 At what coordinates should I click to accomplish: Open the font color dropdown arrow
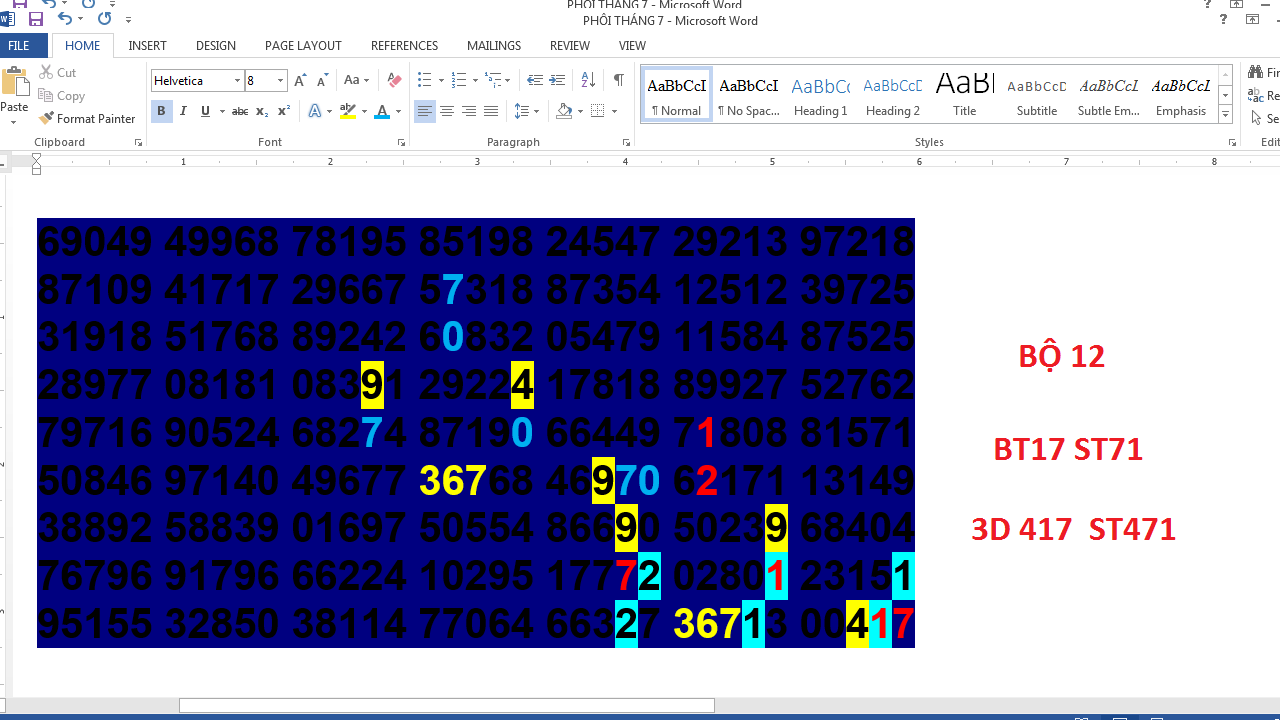click(398, 111)
